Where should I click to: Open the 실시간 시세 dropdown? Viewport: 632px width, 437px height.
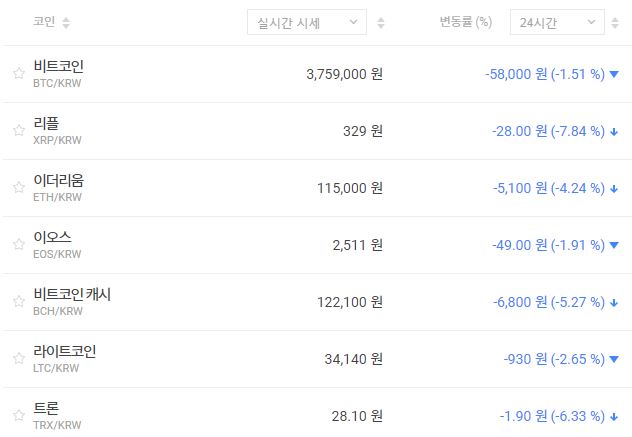click(x=306, y=22)
